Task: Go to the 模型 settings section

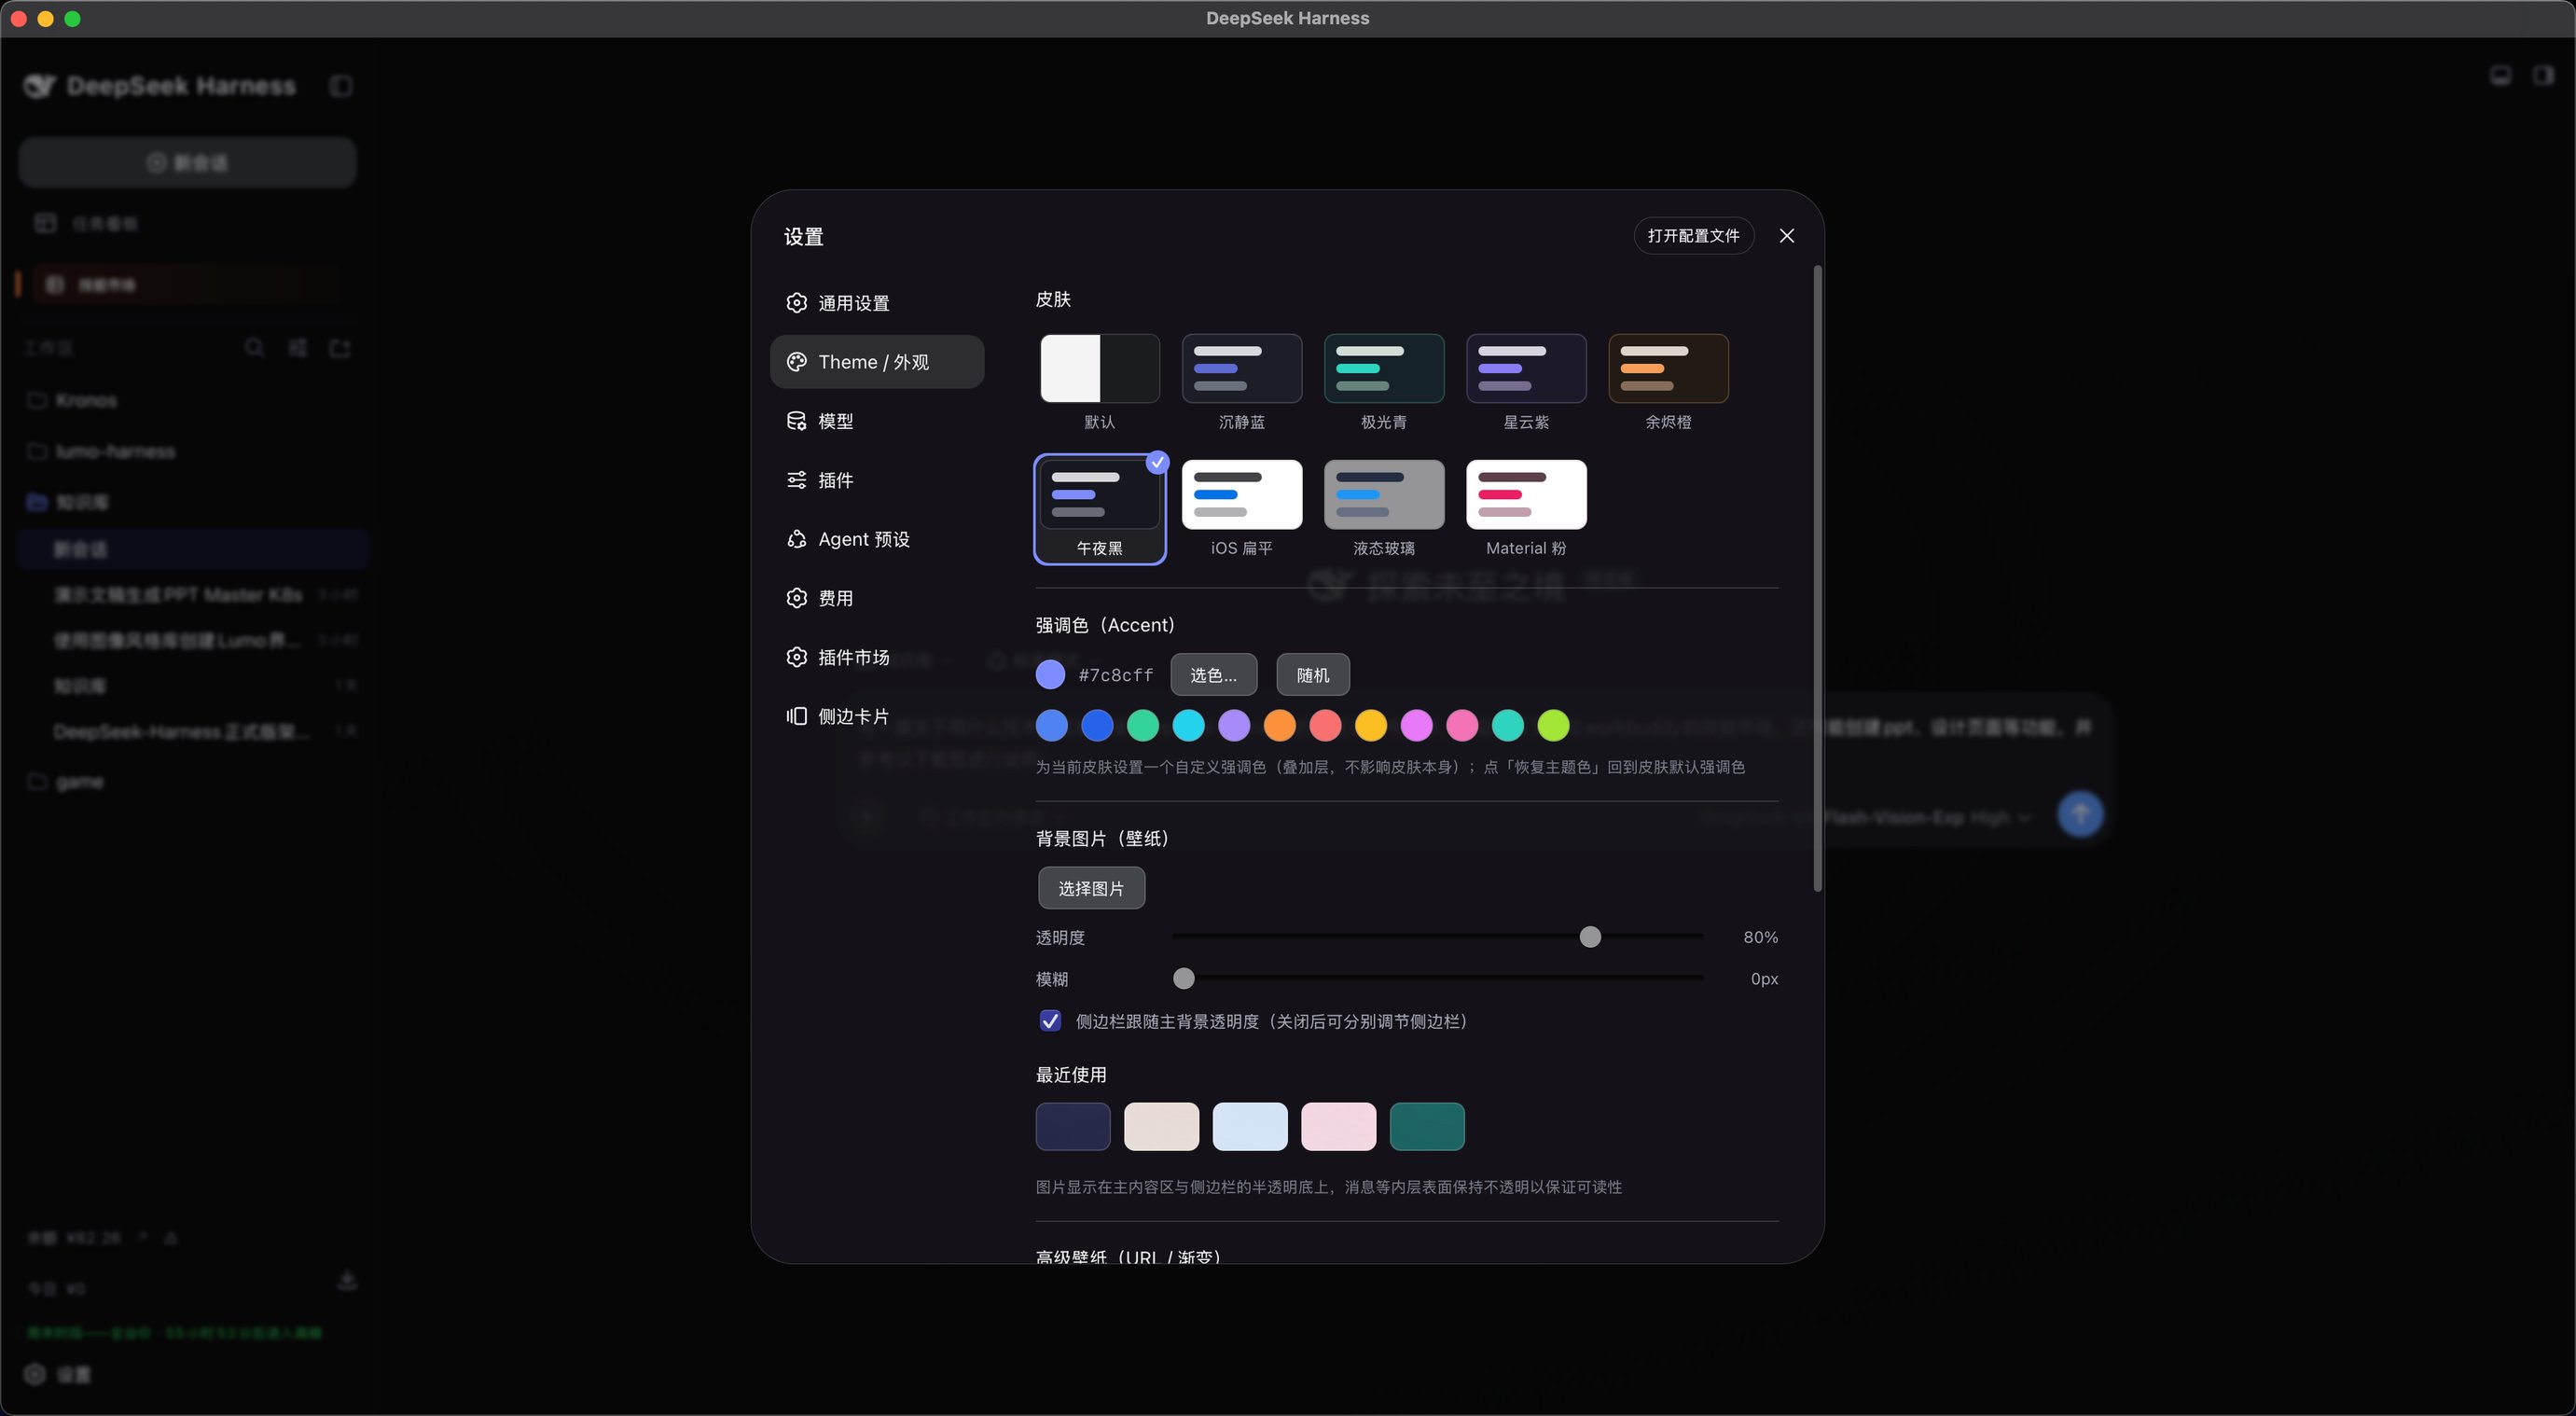Action: 877,421
